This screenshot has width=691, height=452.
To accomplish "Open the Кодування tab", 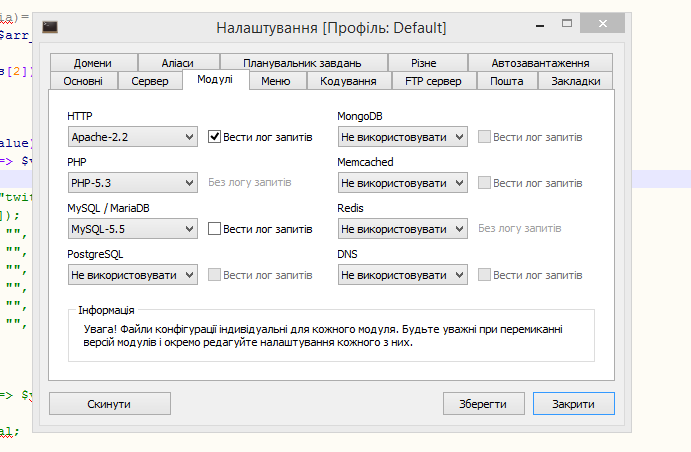I will pos(348,81).
